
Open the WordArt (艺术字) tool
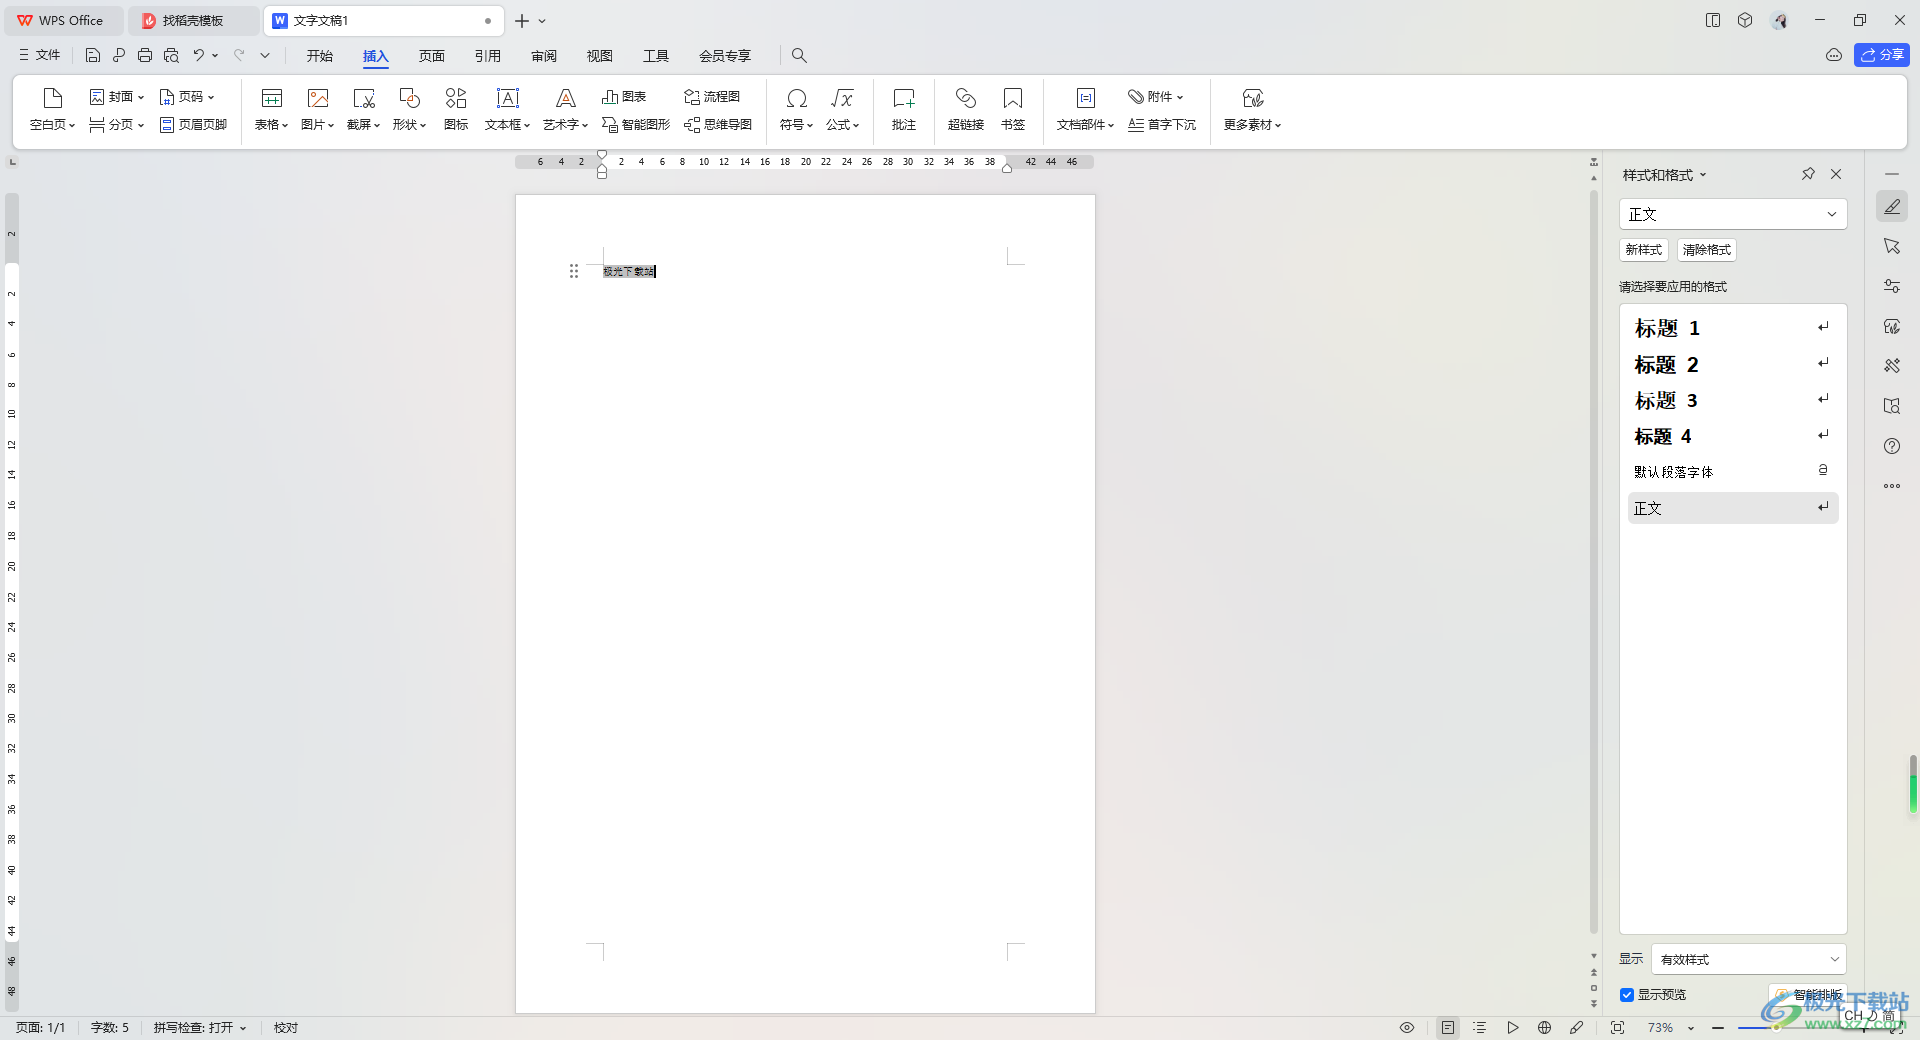click(565, 109)
